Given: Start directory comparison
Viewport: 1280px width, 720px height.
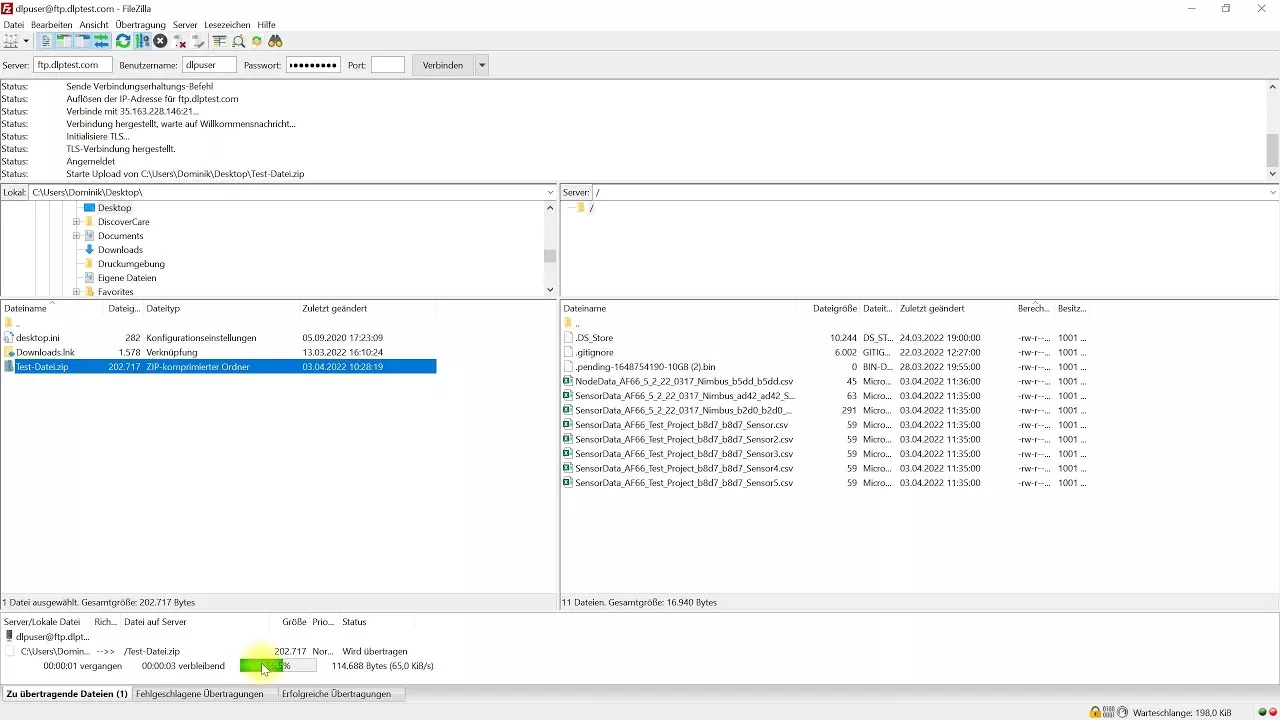Looking at the screenshot, I should tap(239, 41).
